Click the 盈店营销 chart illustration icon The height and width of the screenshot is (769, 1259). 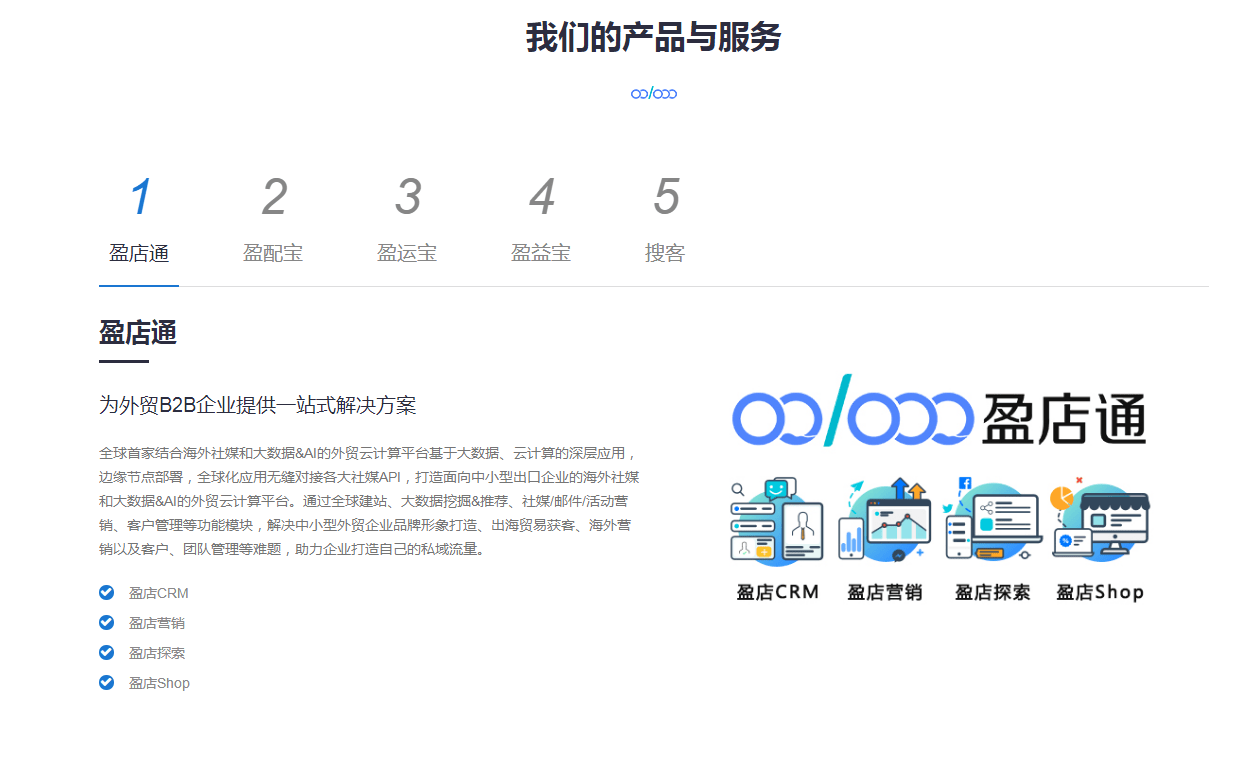[885, 521]
